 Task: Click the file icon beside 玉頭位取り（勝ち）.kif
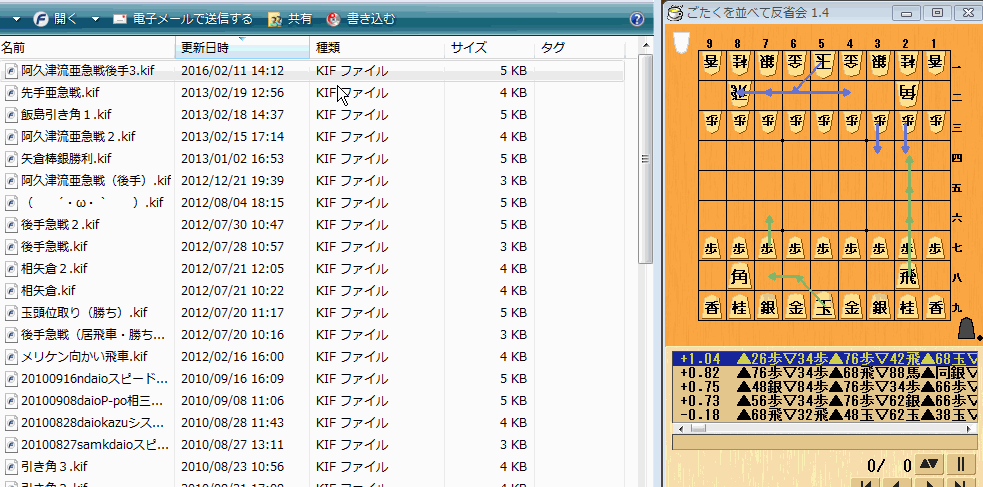[10, 313]
